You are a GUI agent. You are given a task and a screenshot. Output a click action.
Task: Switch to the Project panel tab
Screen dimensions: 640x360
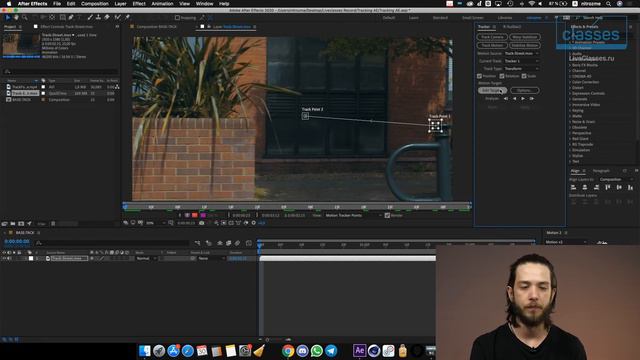pos(10,27)
